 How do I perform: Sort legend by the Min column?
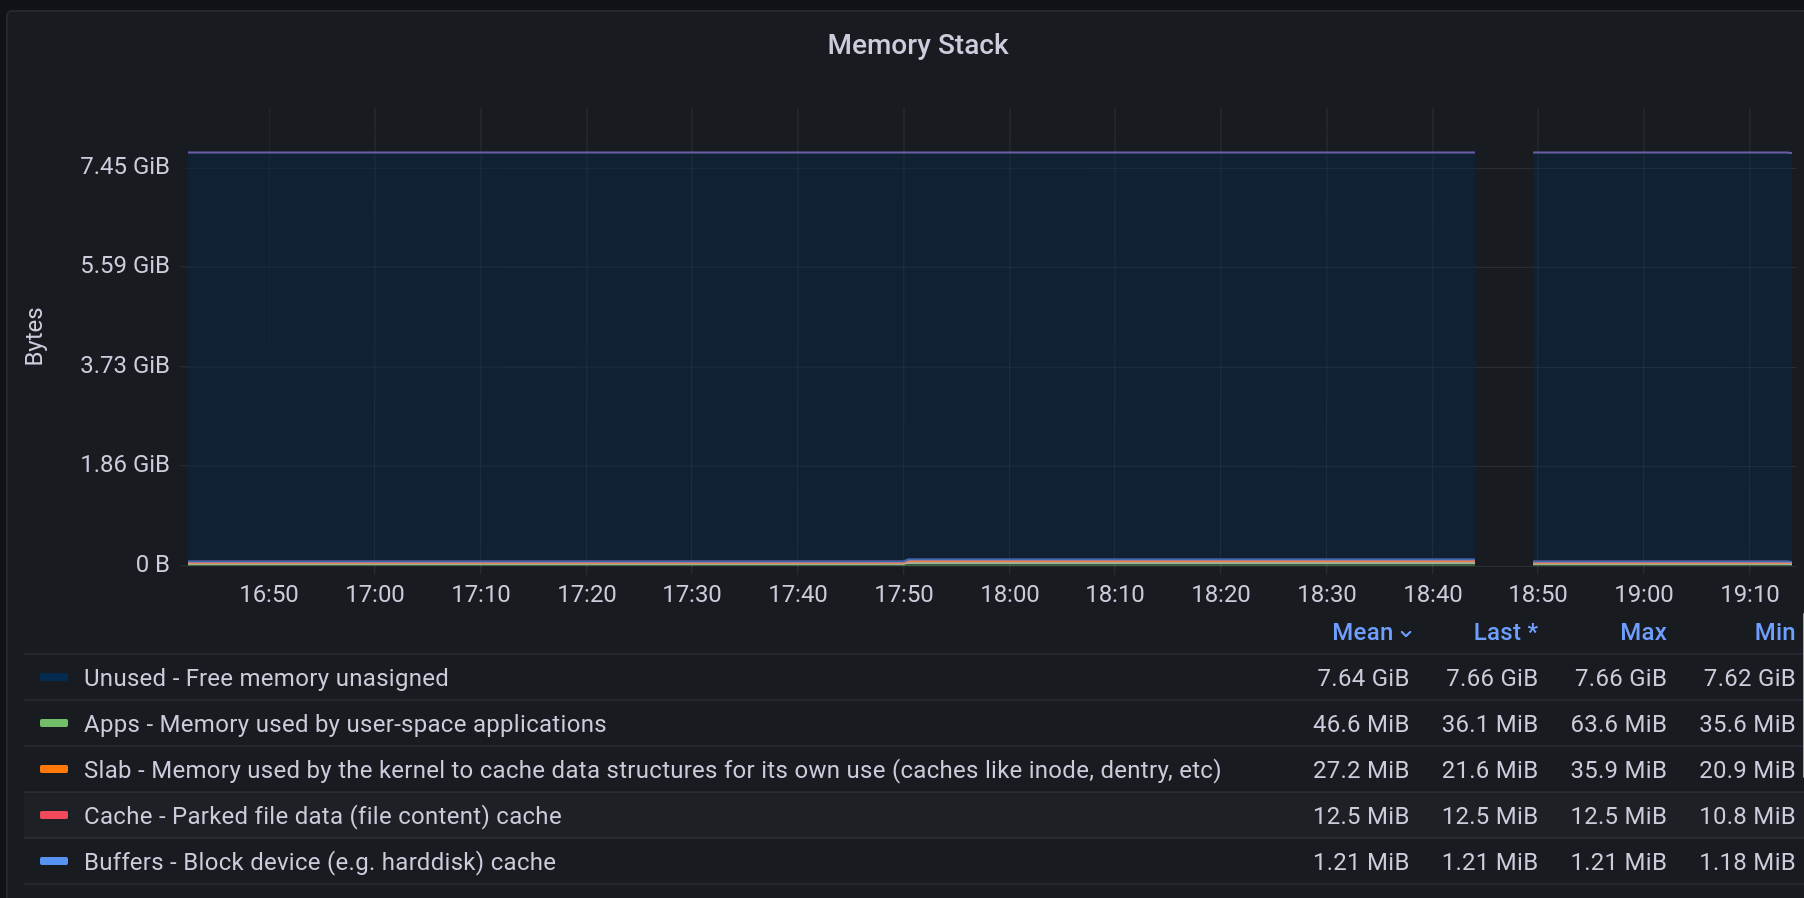click(1774, 632)
